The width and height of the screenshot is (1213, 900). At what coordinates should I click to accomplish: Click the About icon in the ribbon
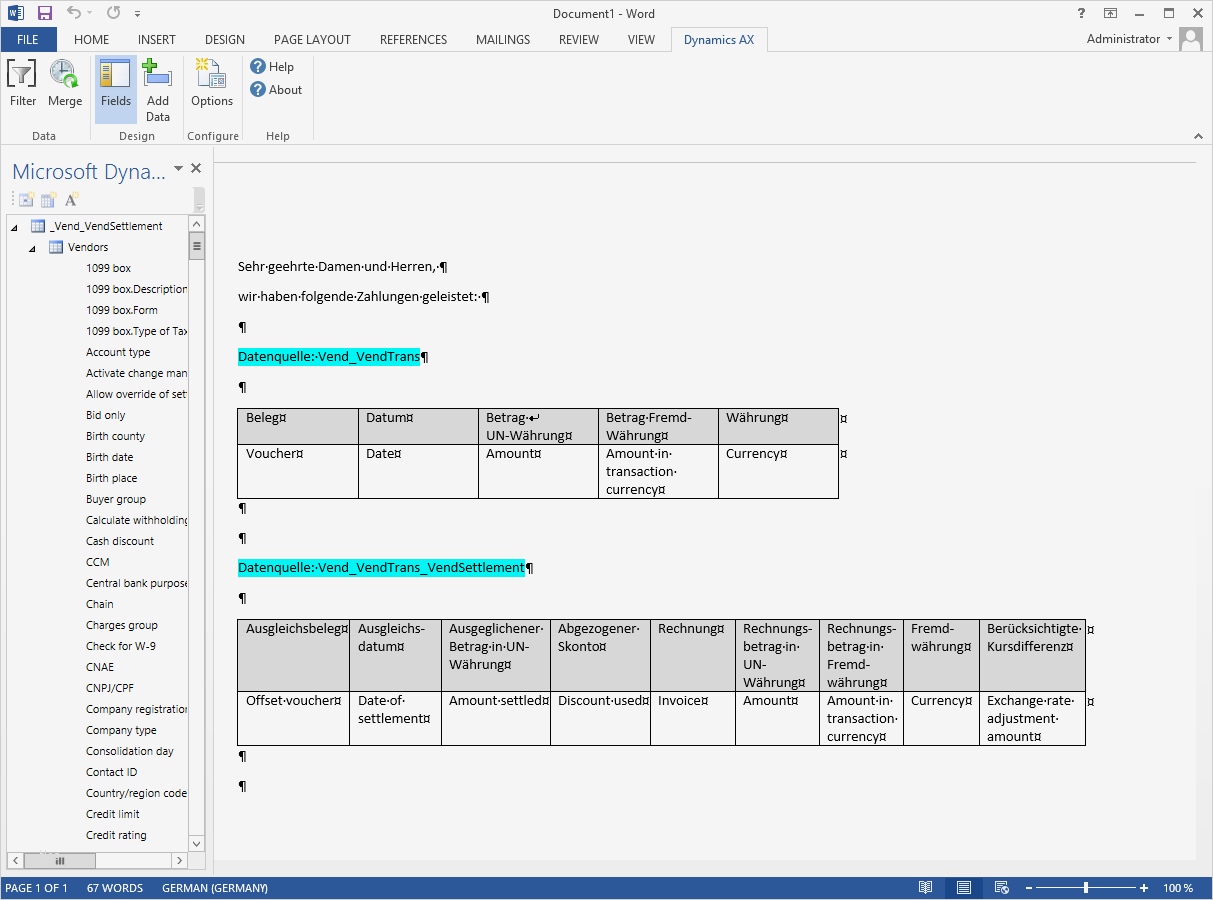[258, 90]
